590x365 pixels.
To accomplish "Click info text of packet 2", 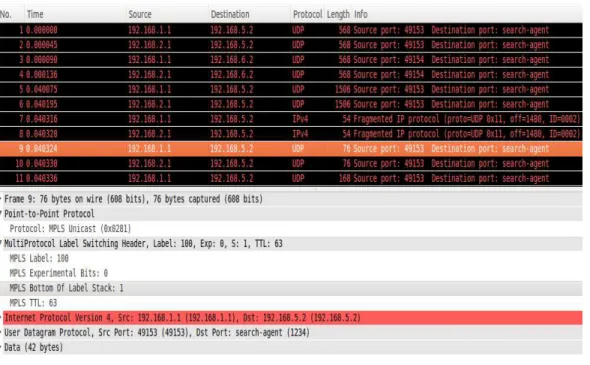I will coord(451,45).
